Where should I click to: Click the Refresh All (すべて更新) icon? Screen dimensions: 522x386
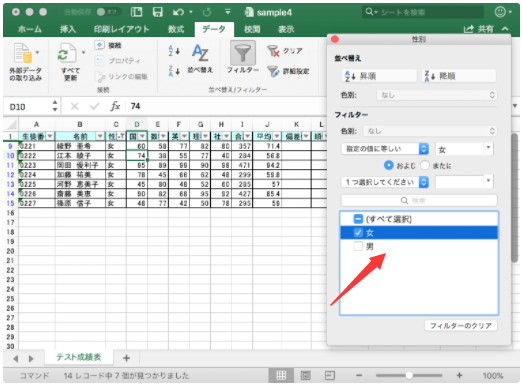[67, 53]
